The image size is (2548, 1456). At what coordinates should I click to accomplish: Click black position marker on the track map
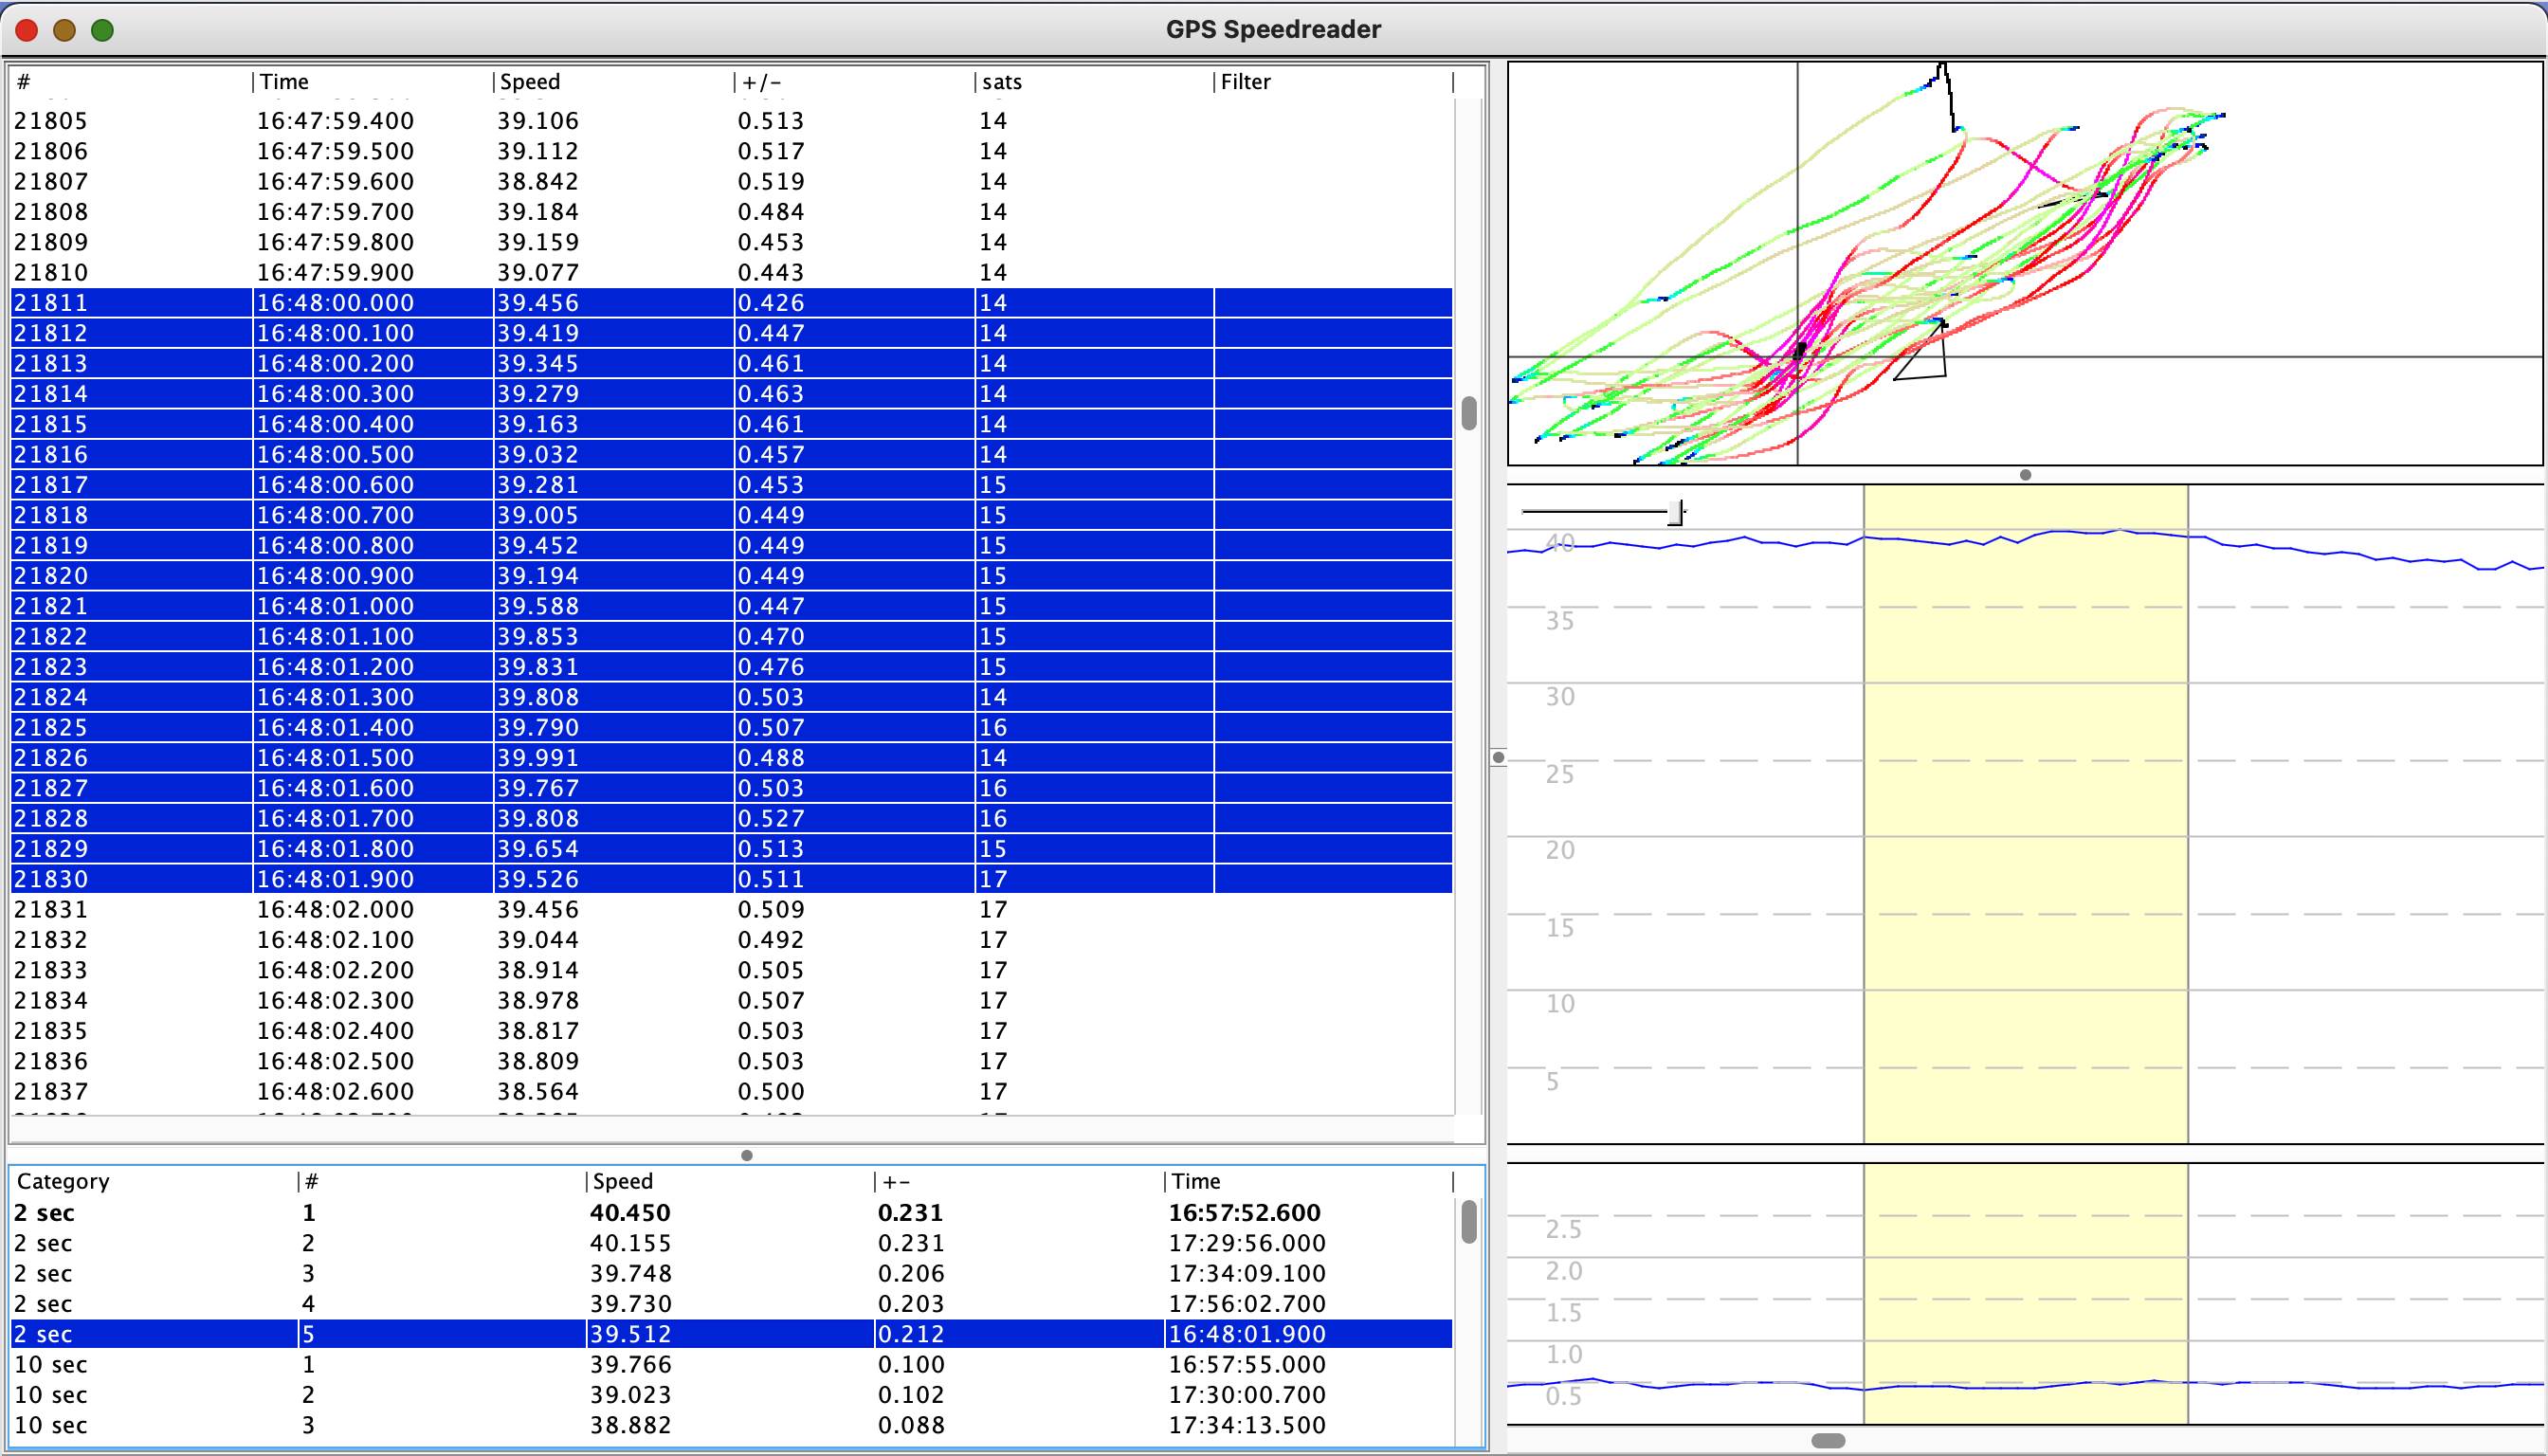[x=1799, y=351]
